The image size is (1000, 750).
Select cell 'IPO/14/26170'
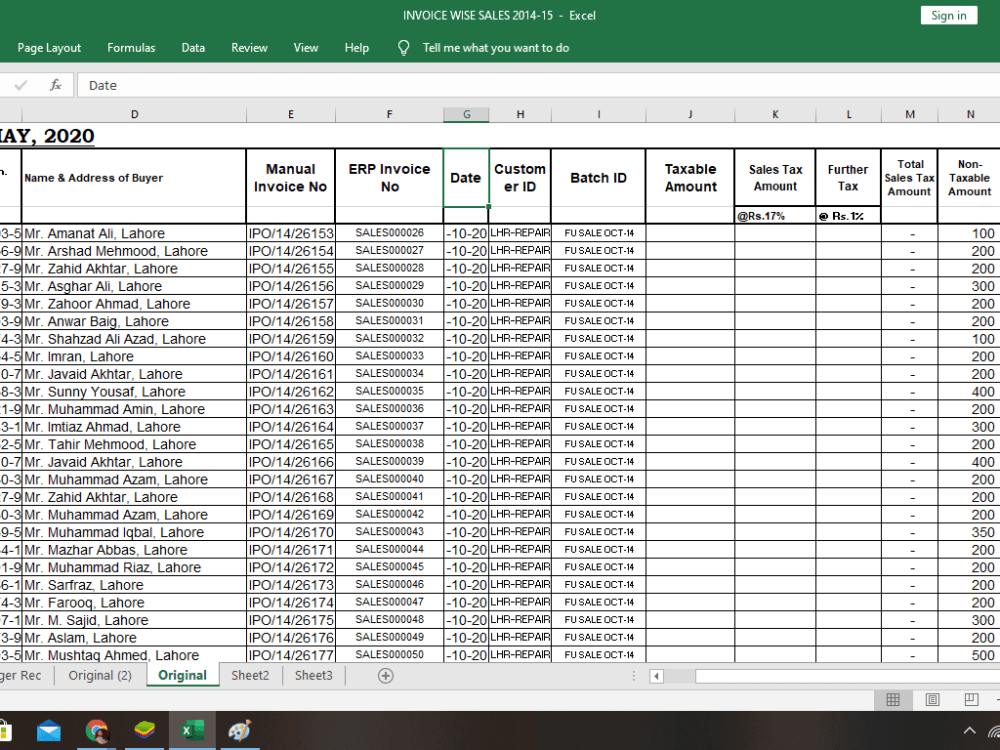291,532
